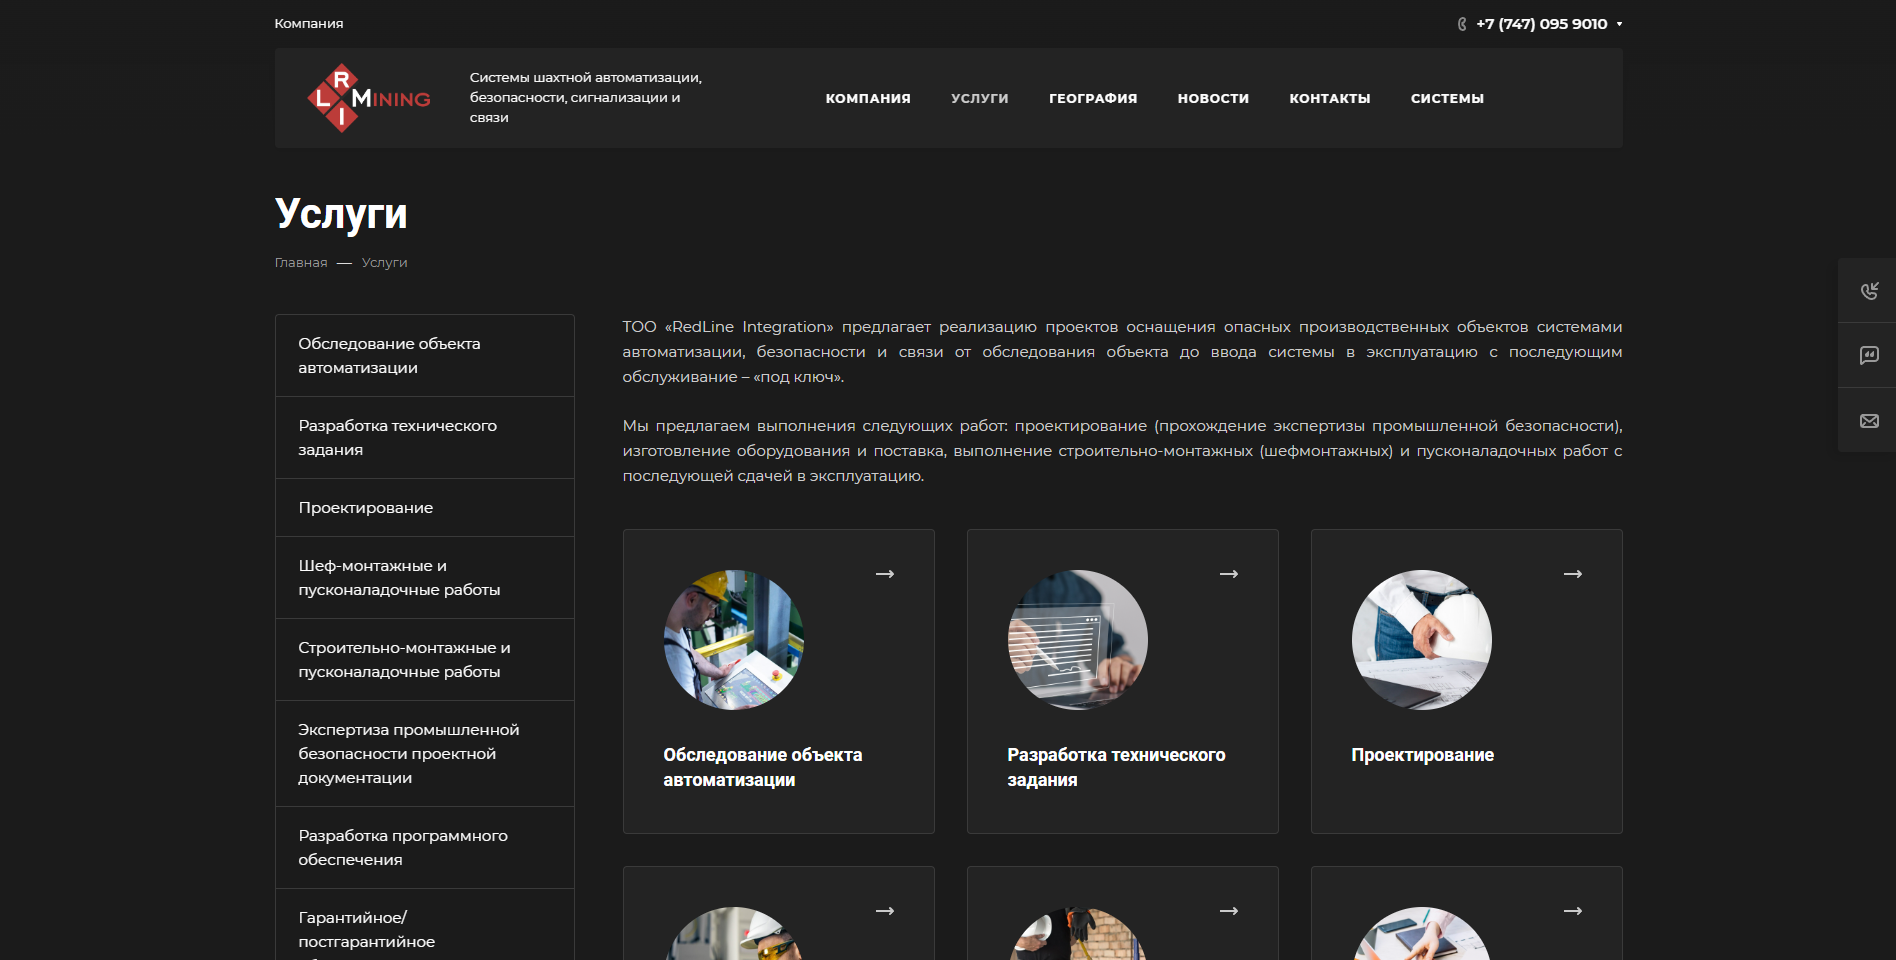Select sidebar Разработка программного обеспечения
This screenshot has height=960, width=1896.
[425, 848]
